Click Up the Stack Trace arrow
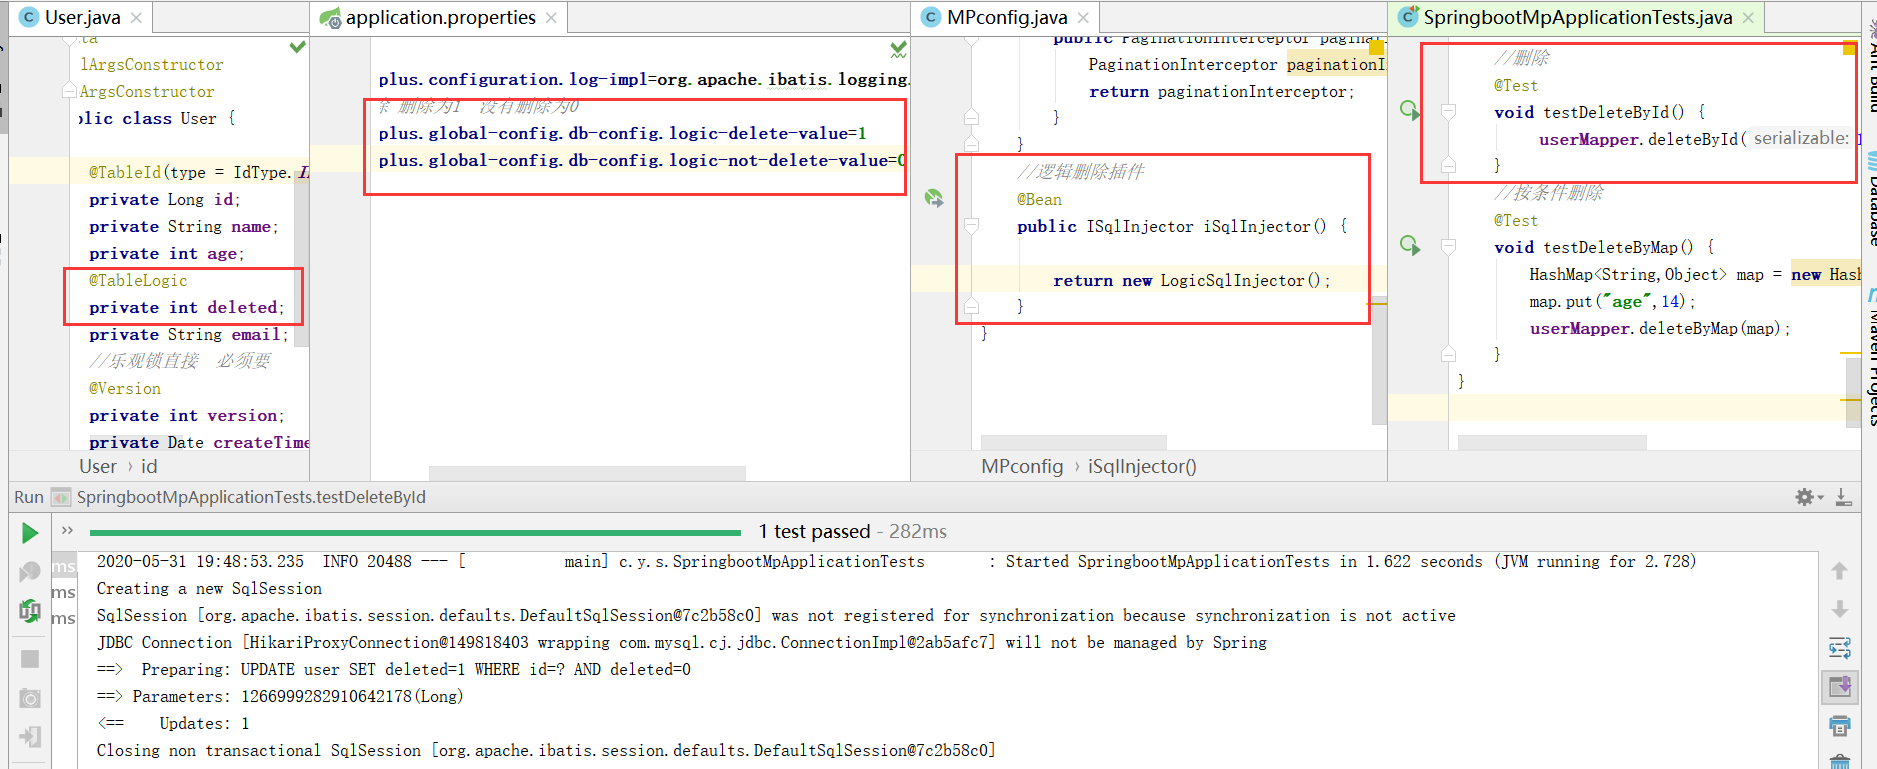1877x769 pixels. point(1839,571)
